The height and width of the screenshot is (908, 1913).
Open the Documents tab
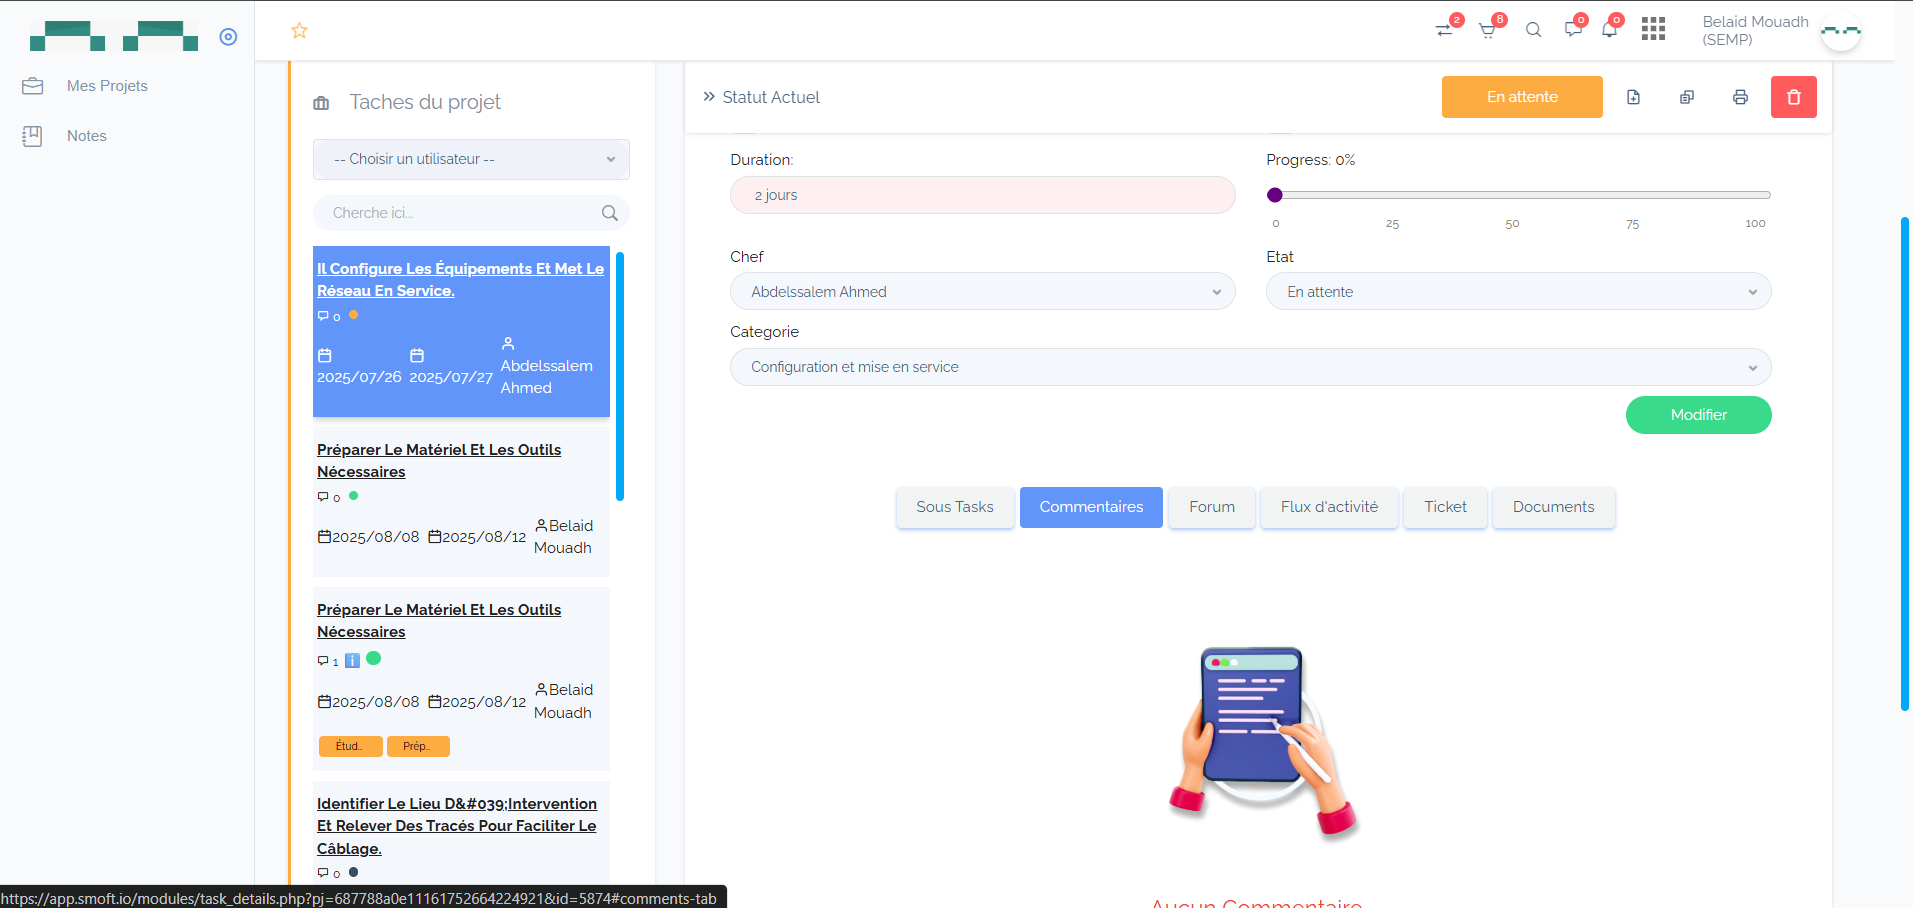point(1552,507)
